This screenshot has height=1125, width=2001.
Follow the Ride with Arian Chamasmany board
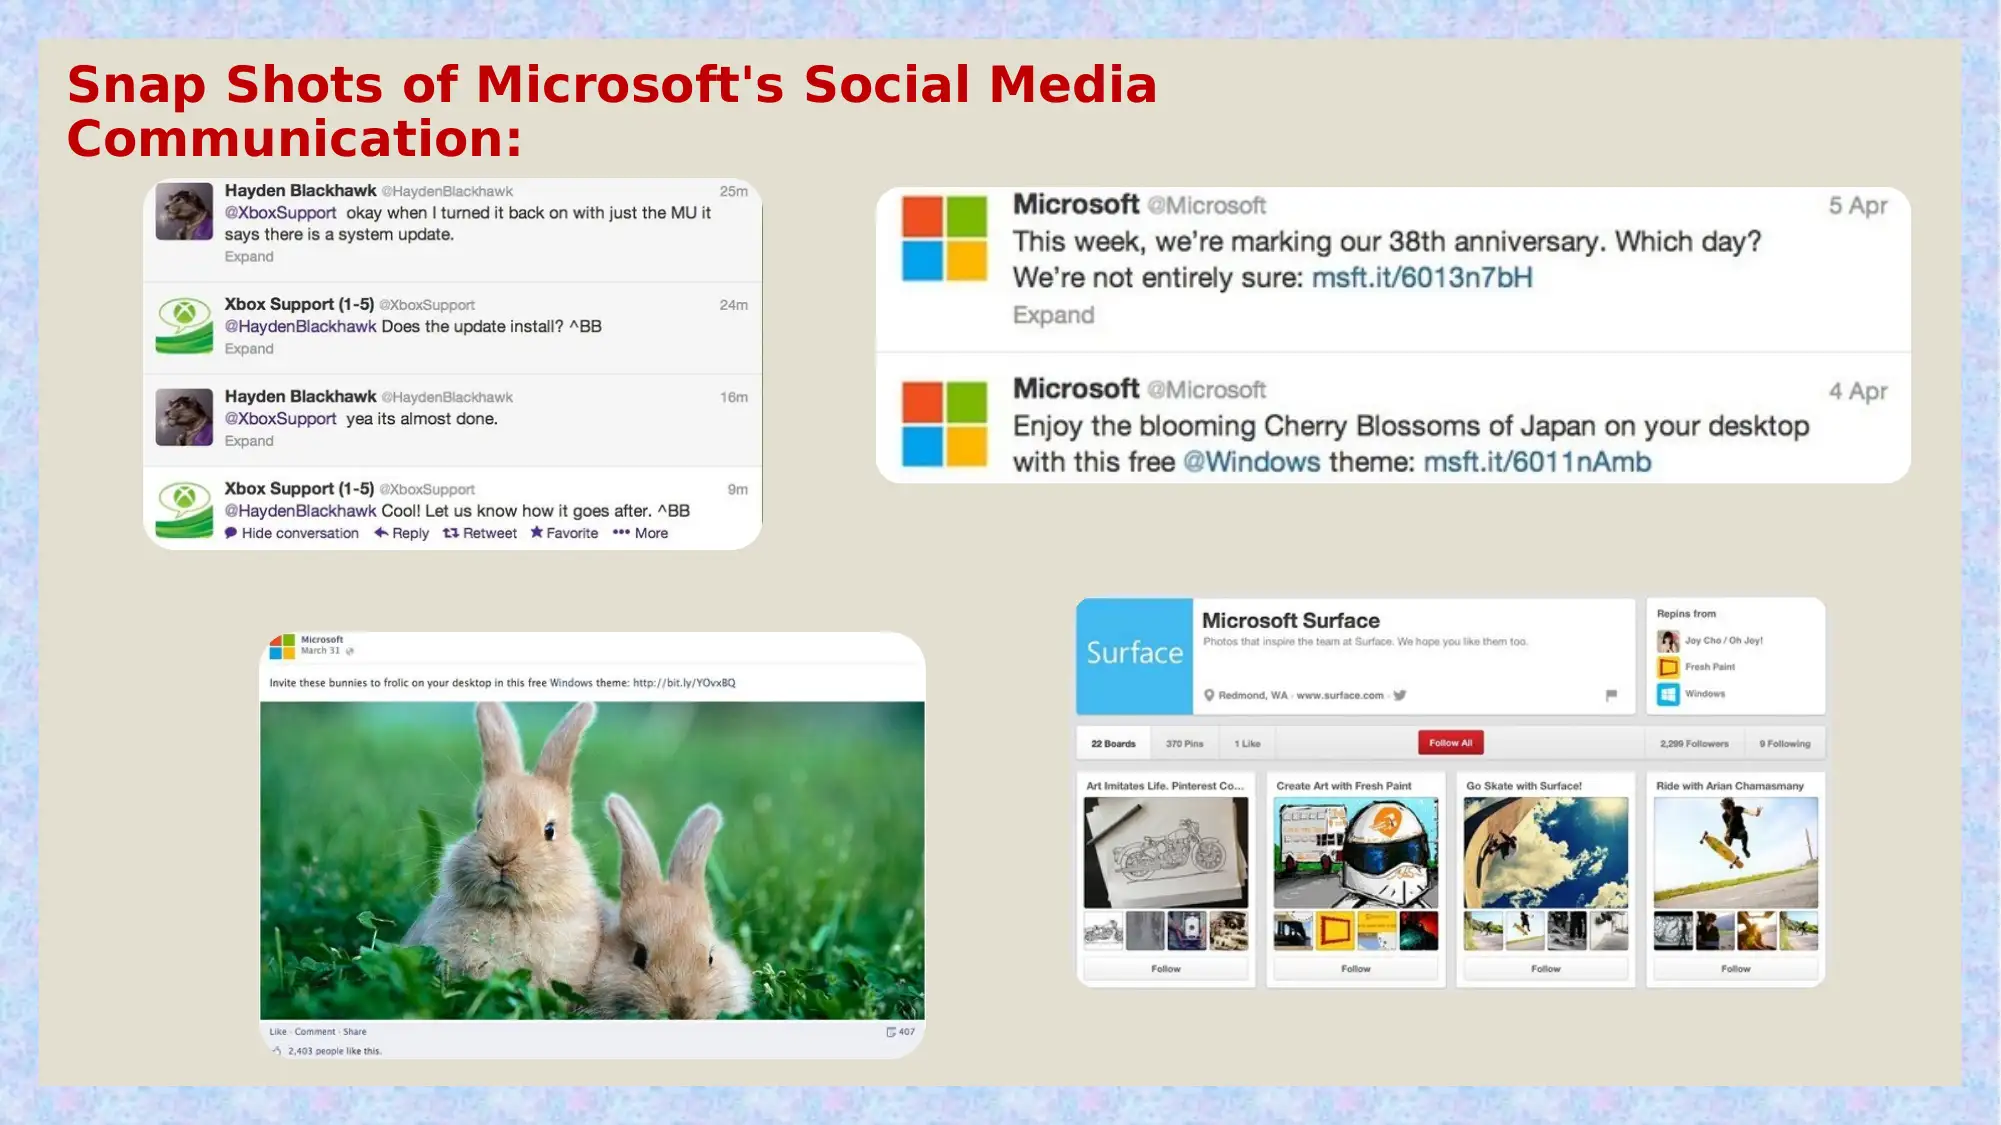click(1736, 969)
